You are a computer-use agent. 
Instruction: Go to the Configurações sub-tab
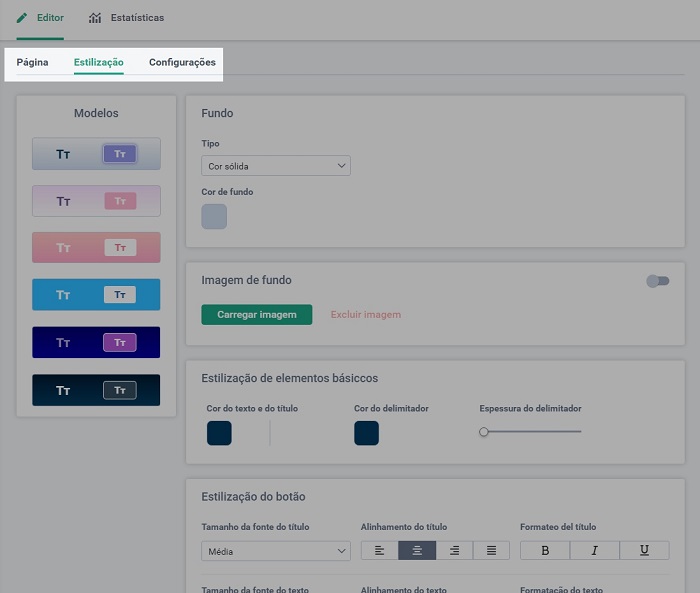click(x=182, y=62)
